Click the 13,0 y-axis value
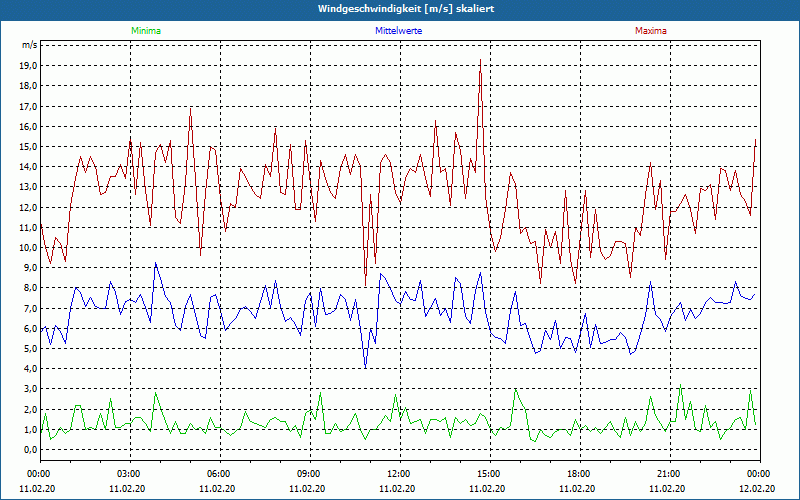Image resolution: width=800 pixels, height=500 pixels. coord(29,187)
